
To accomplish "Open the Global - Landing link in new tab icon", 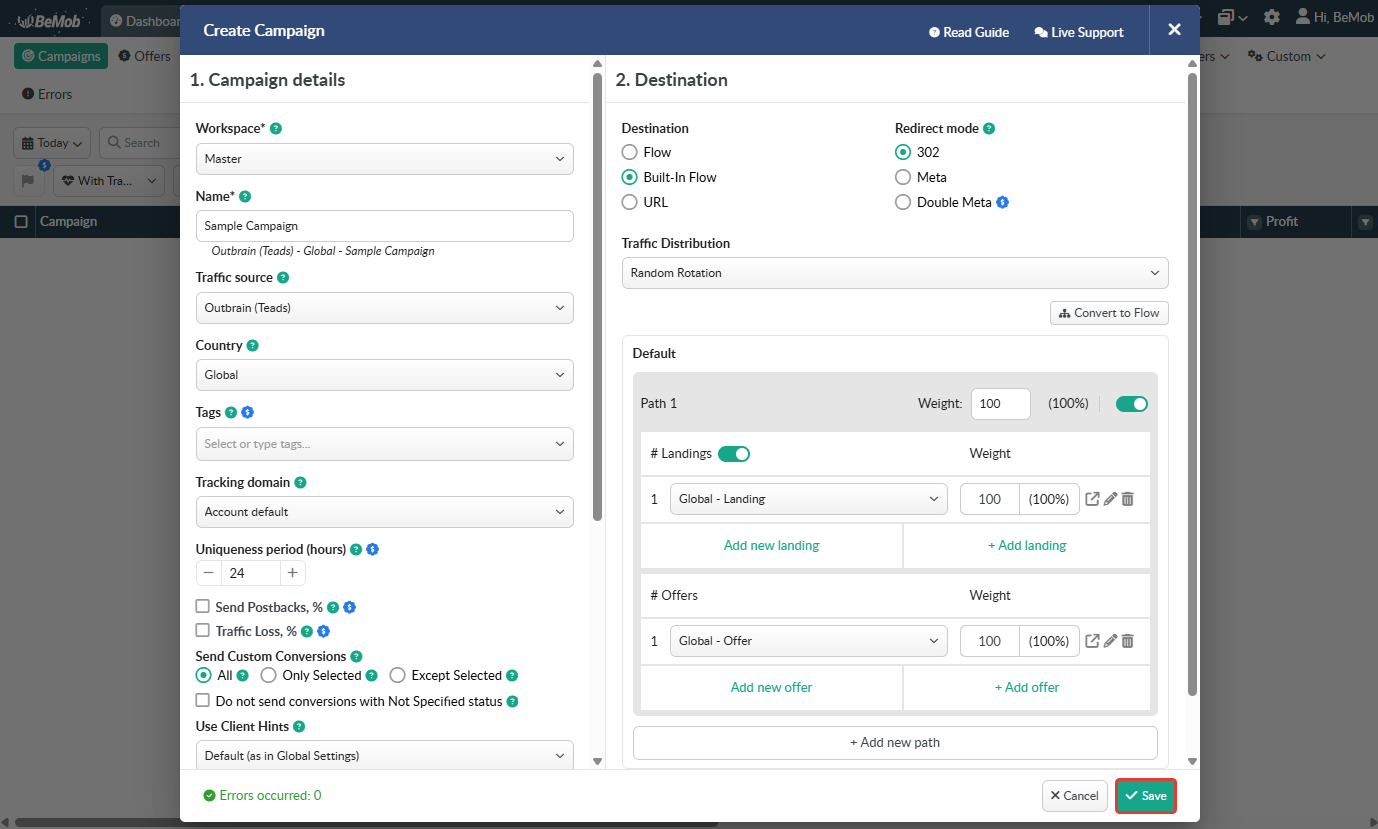I will (1093, 499).
